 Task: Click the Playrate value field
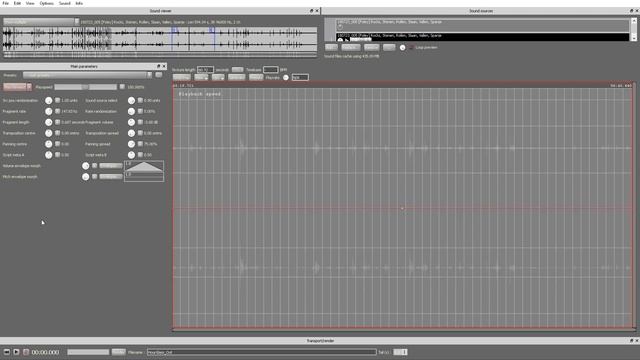click(300, 78)
